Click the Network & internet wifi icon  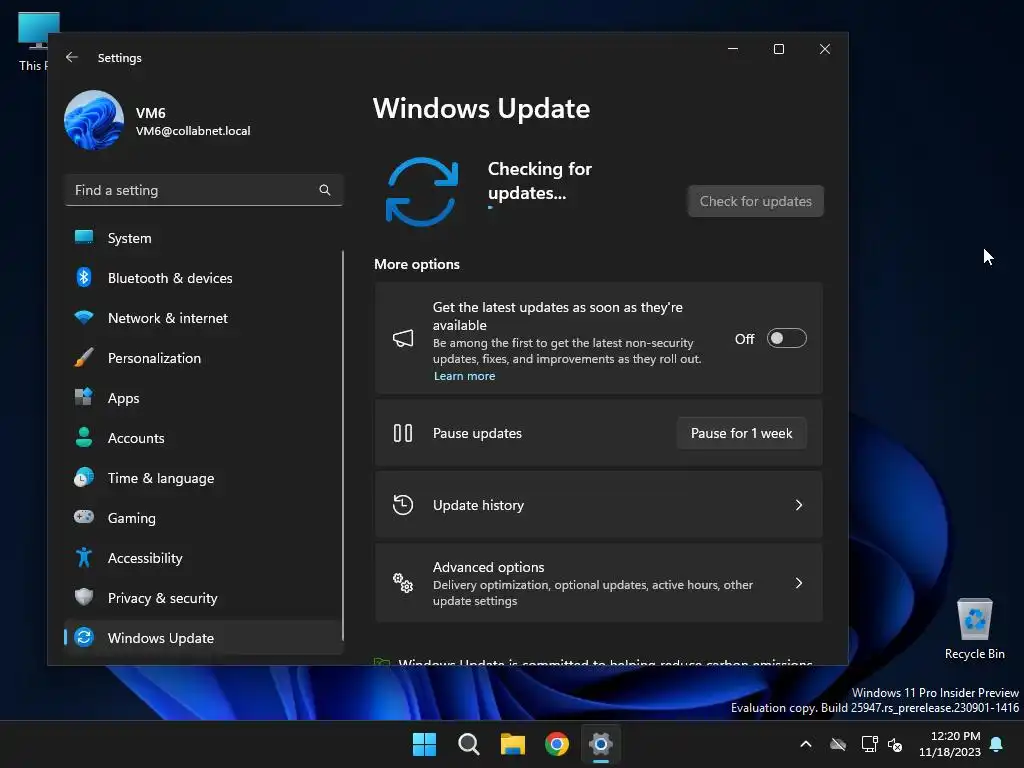(x=84, y=317)
